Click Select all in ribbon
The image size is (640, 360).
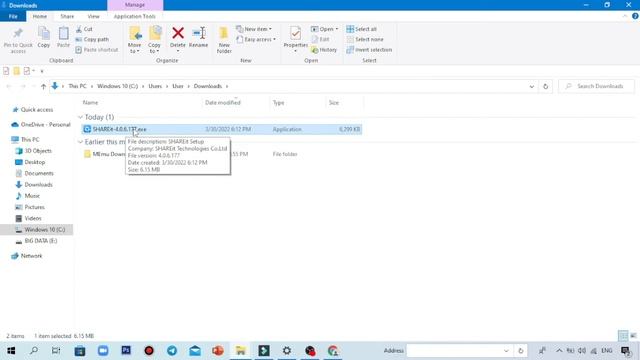click(362, 29)
